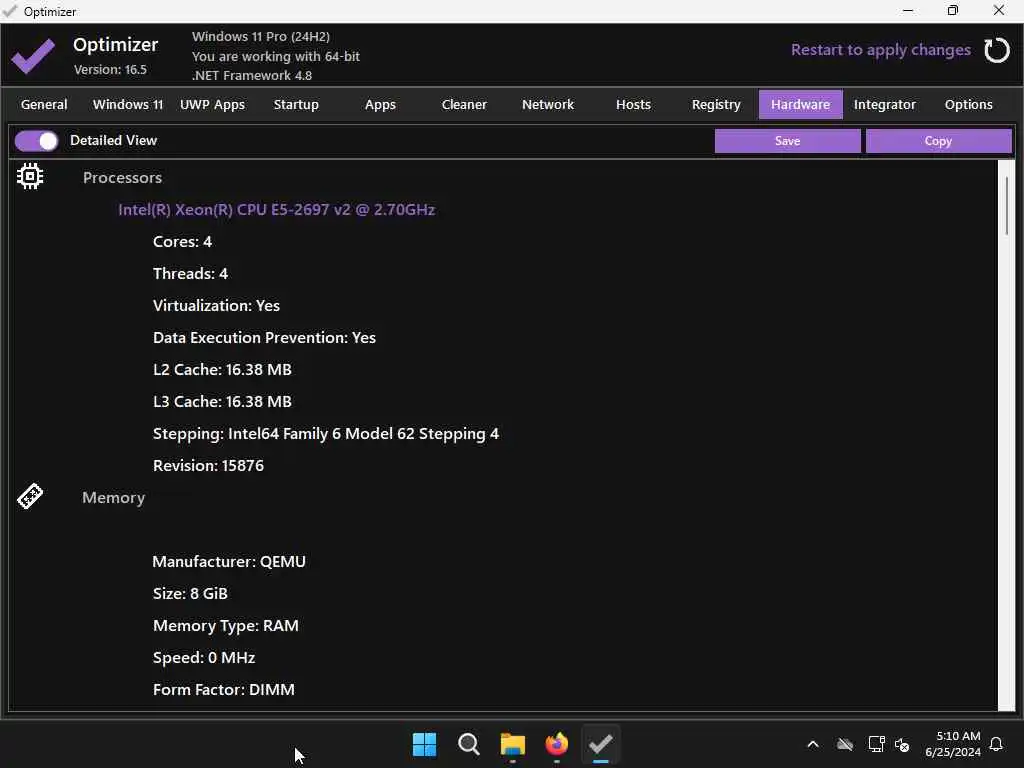Open File Explorer from taskbar
1024x768 pixels.
pyautogui.click(x=513, y=744)
